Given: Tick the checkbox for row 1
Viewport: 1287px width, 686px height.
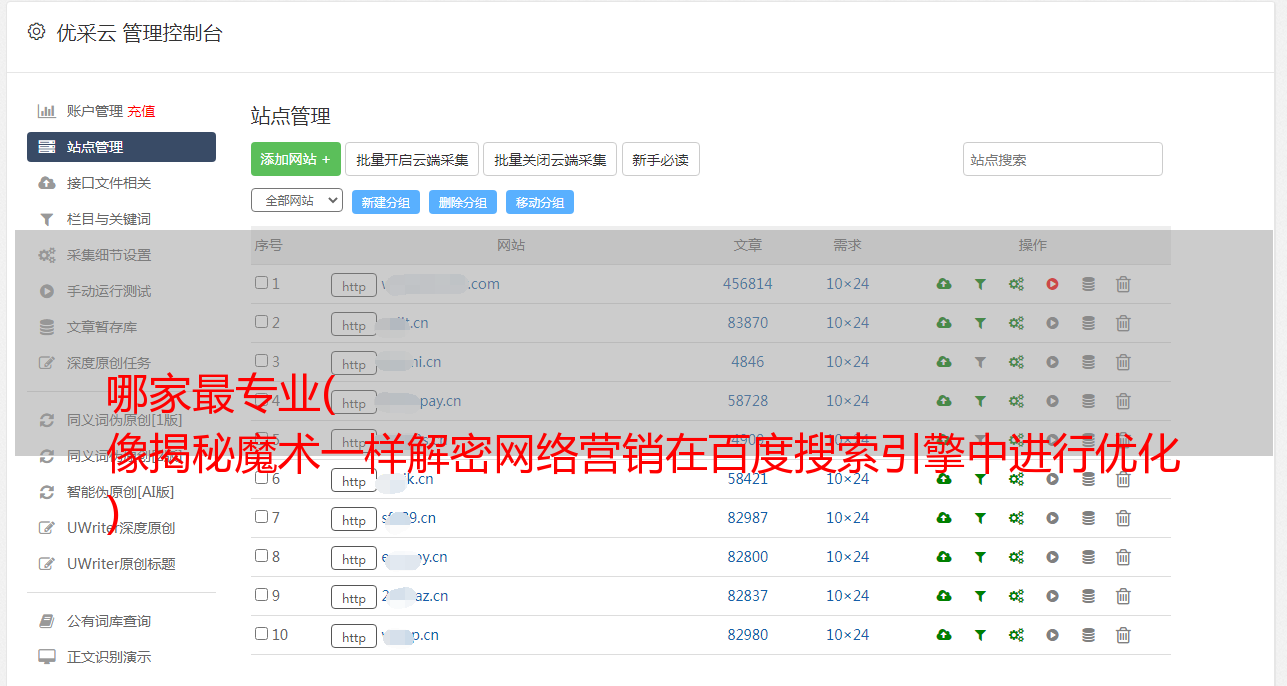Looking at the screenshot, I should click(x=261, y=283).
